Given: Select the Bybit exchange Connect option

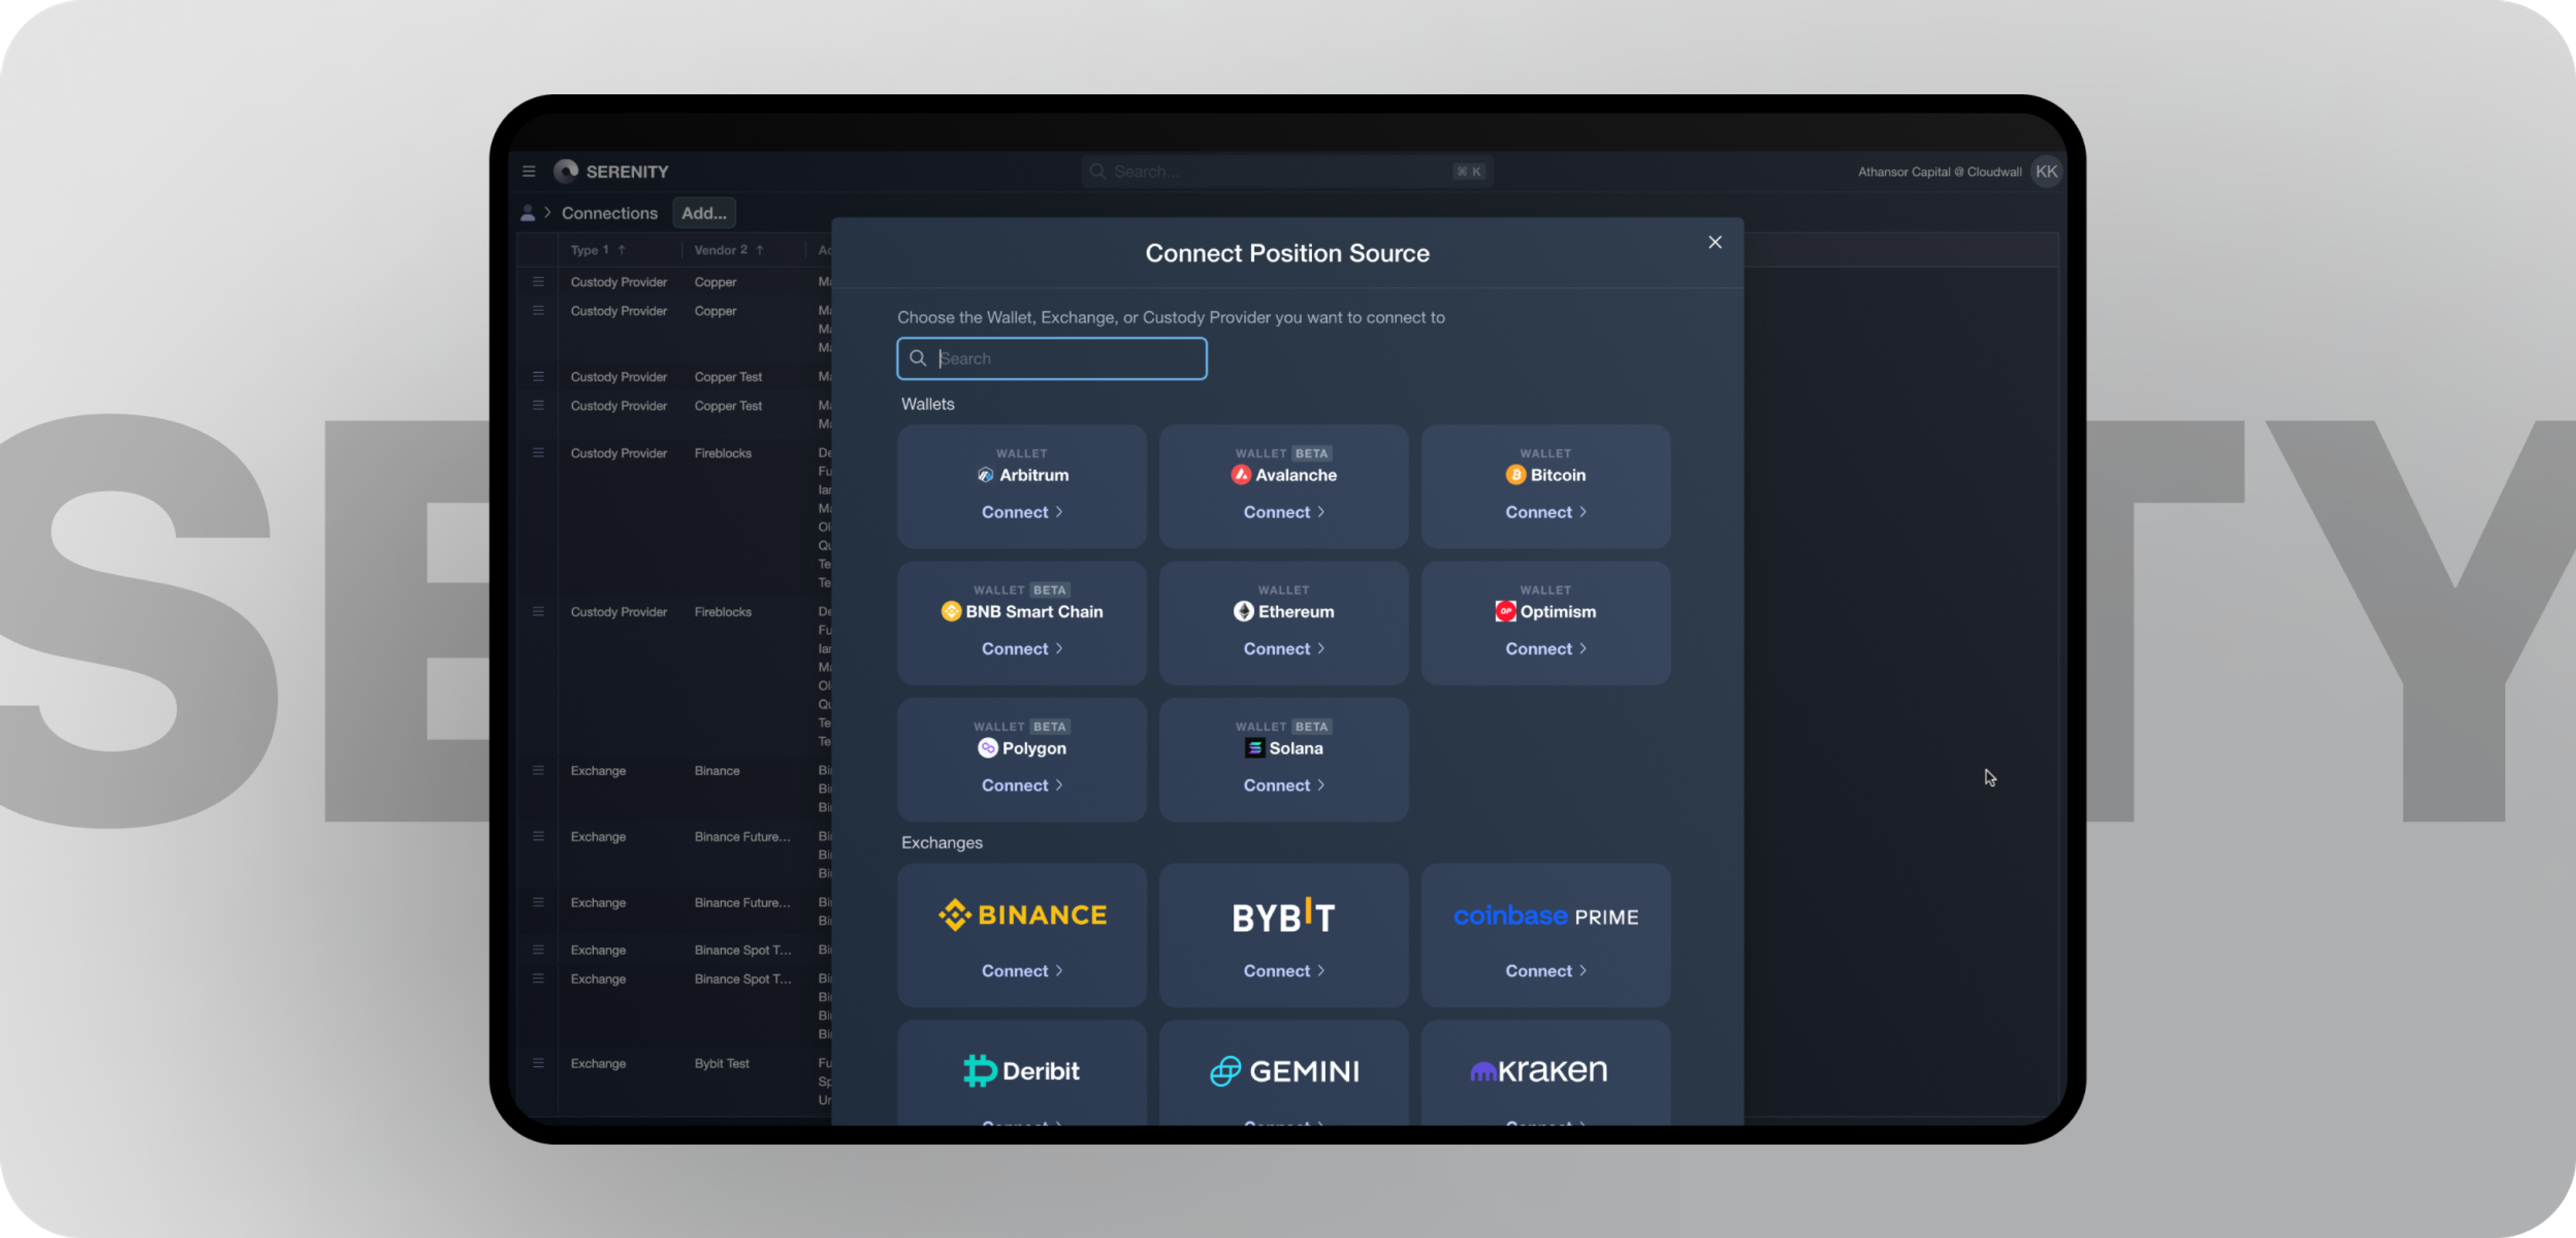Looking at the screenshot, I should 1283,970.
